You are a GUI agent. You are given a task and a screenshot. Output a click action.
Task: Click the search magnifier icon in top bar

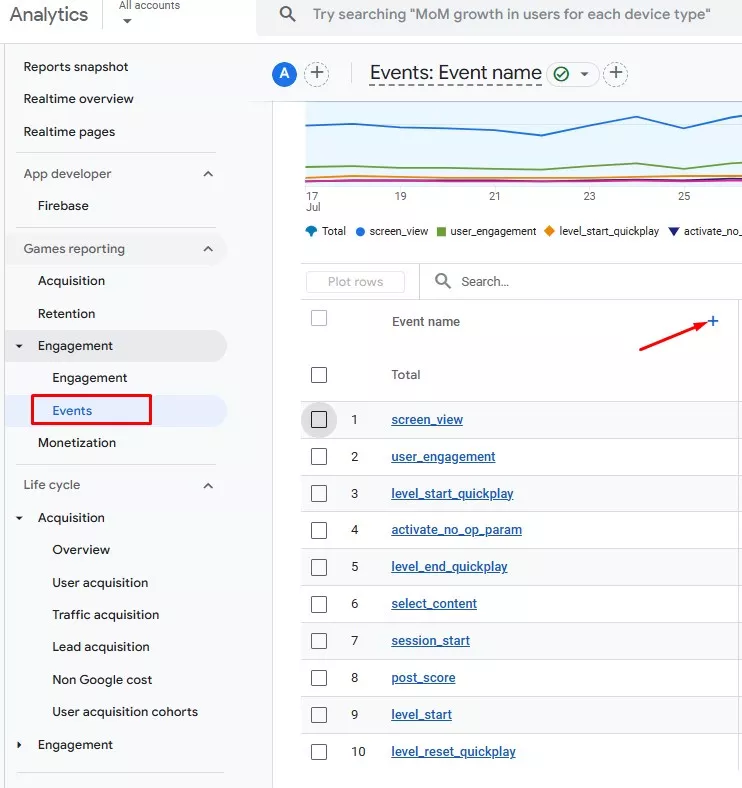[288, 14]
